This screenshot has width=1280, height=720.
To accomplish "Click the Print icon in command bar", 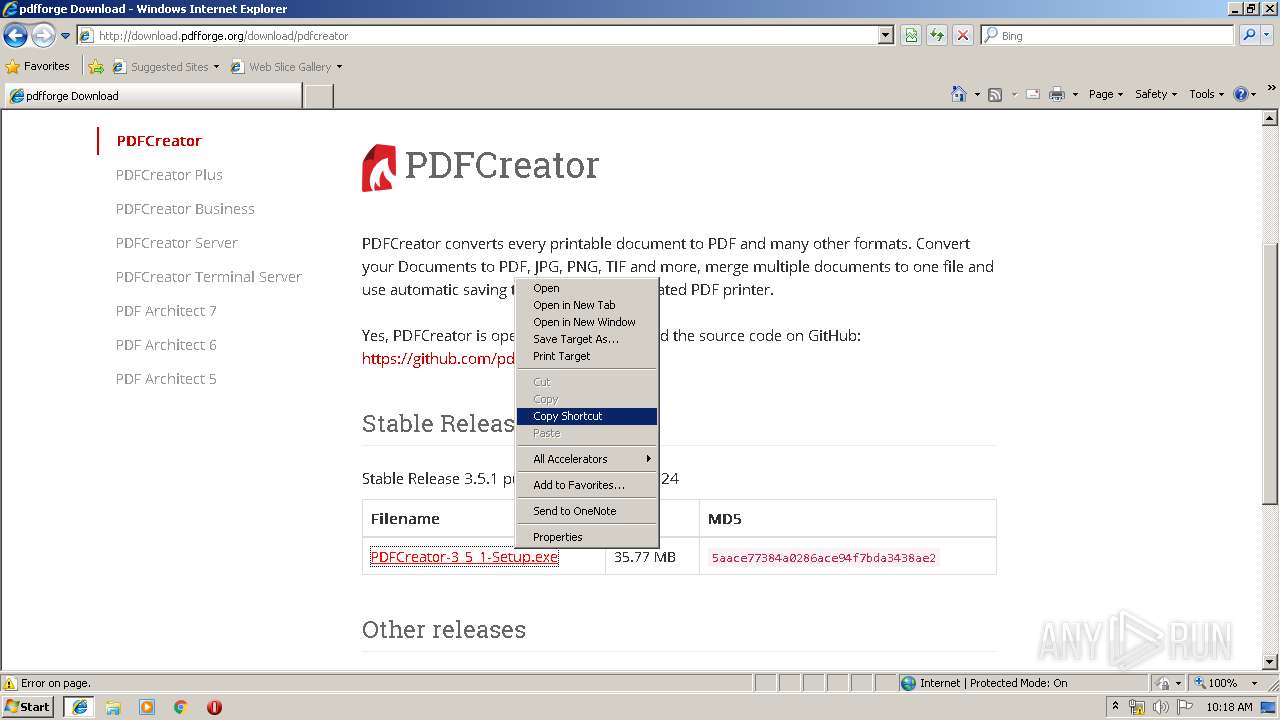I will click(1057, 94).
